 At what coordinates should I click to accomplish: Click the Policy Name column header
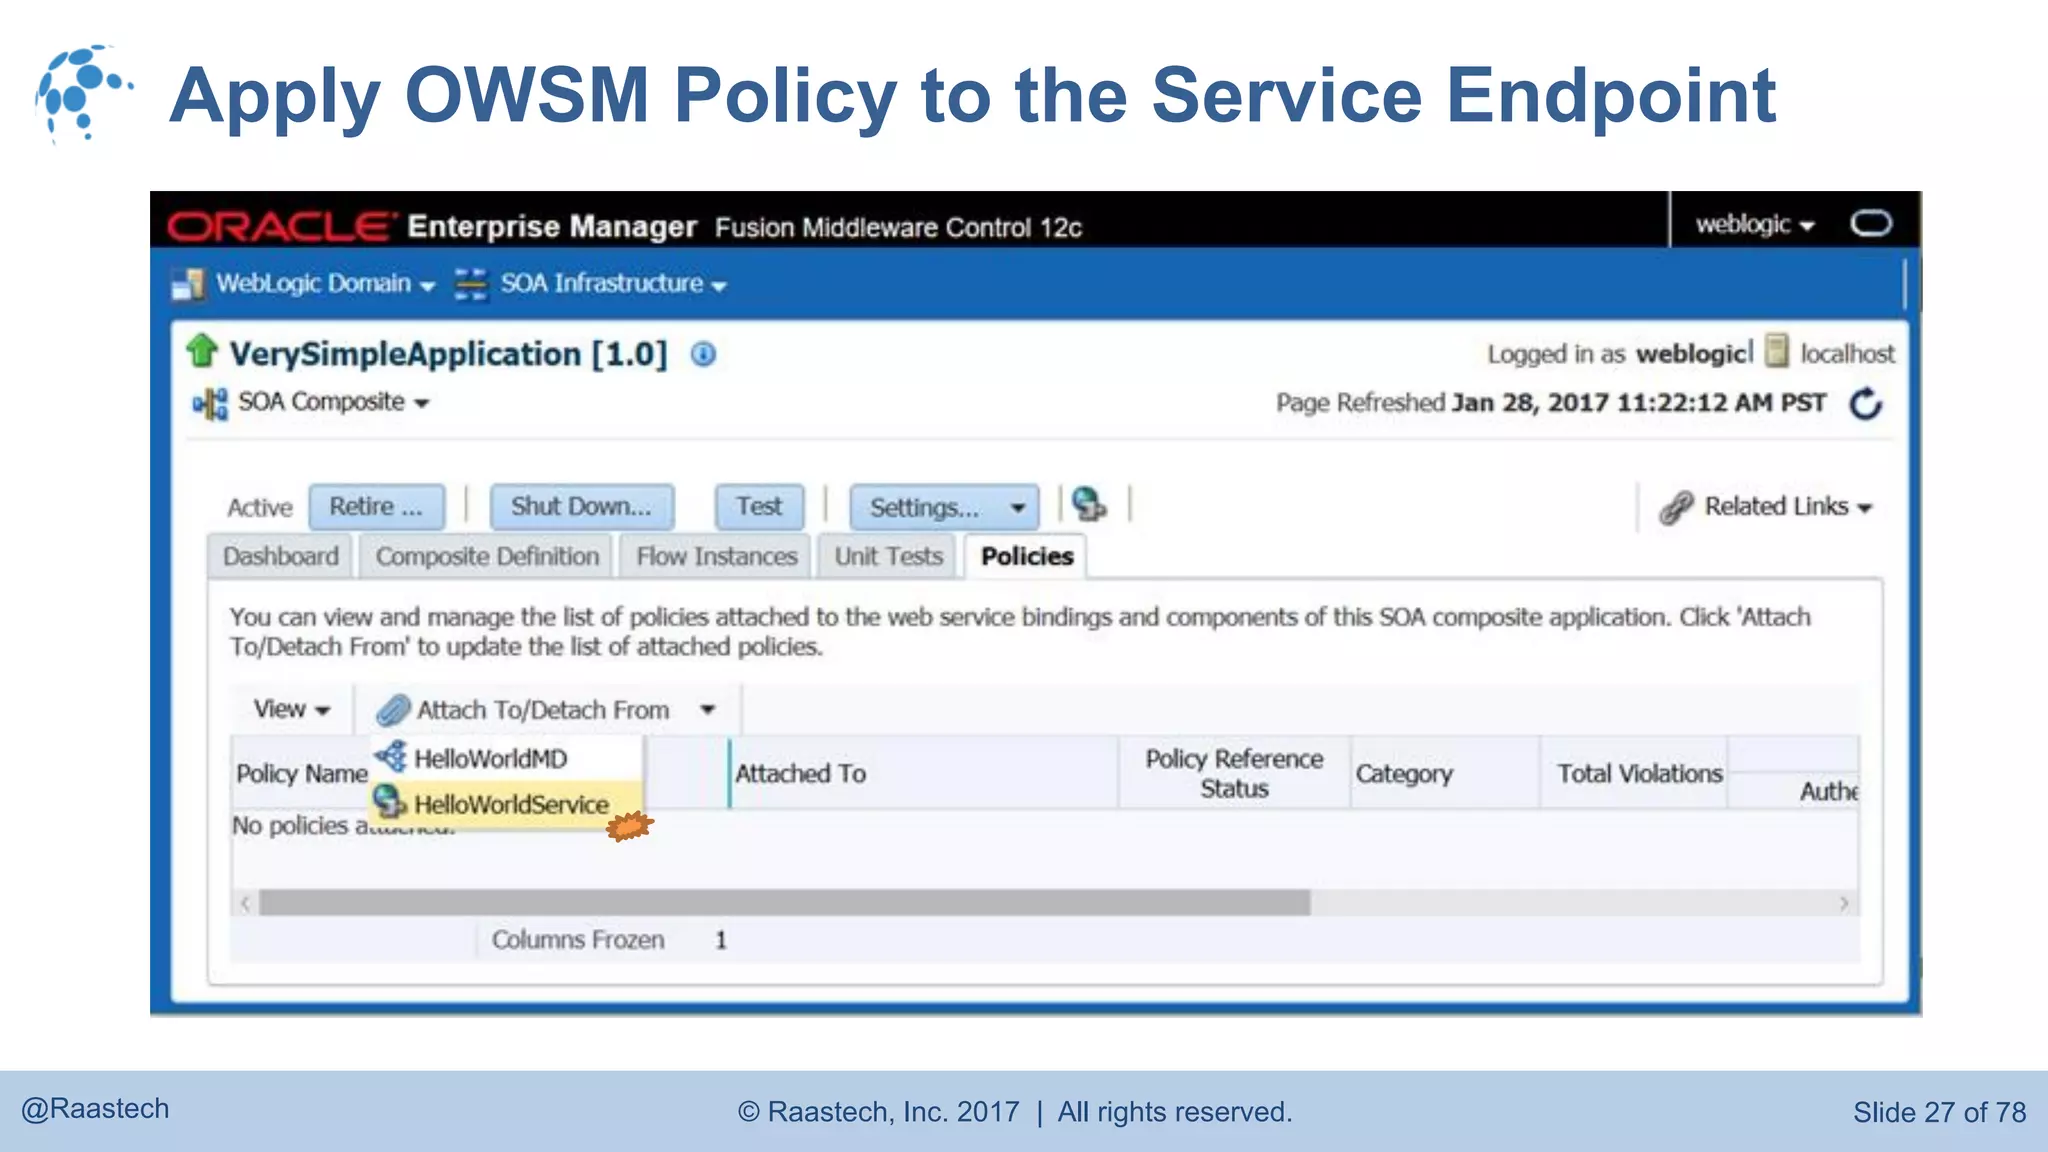pyautogui.click(x=302, y=773)
